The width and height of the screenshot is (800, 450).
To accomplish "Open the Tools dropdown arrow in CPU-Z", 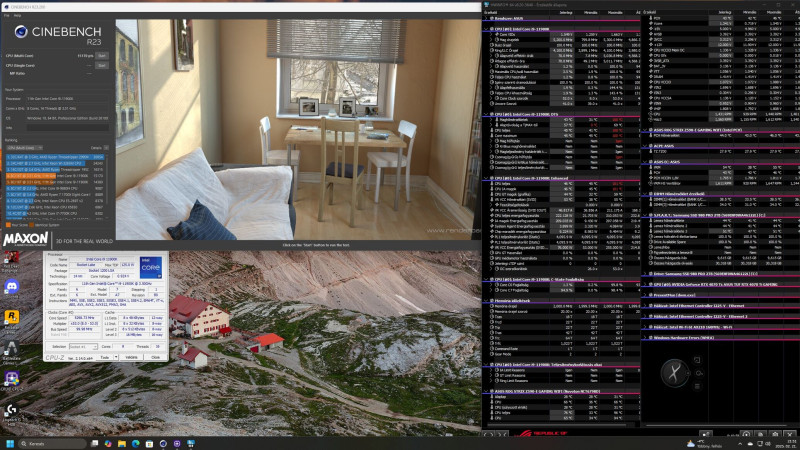I will 116,357.
